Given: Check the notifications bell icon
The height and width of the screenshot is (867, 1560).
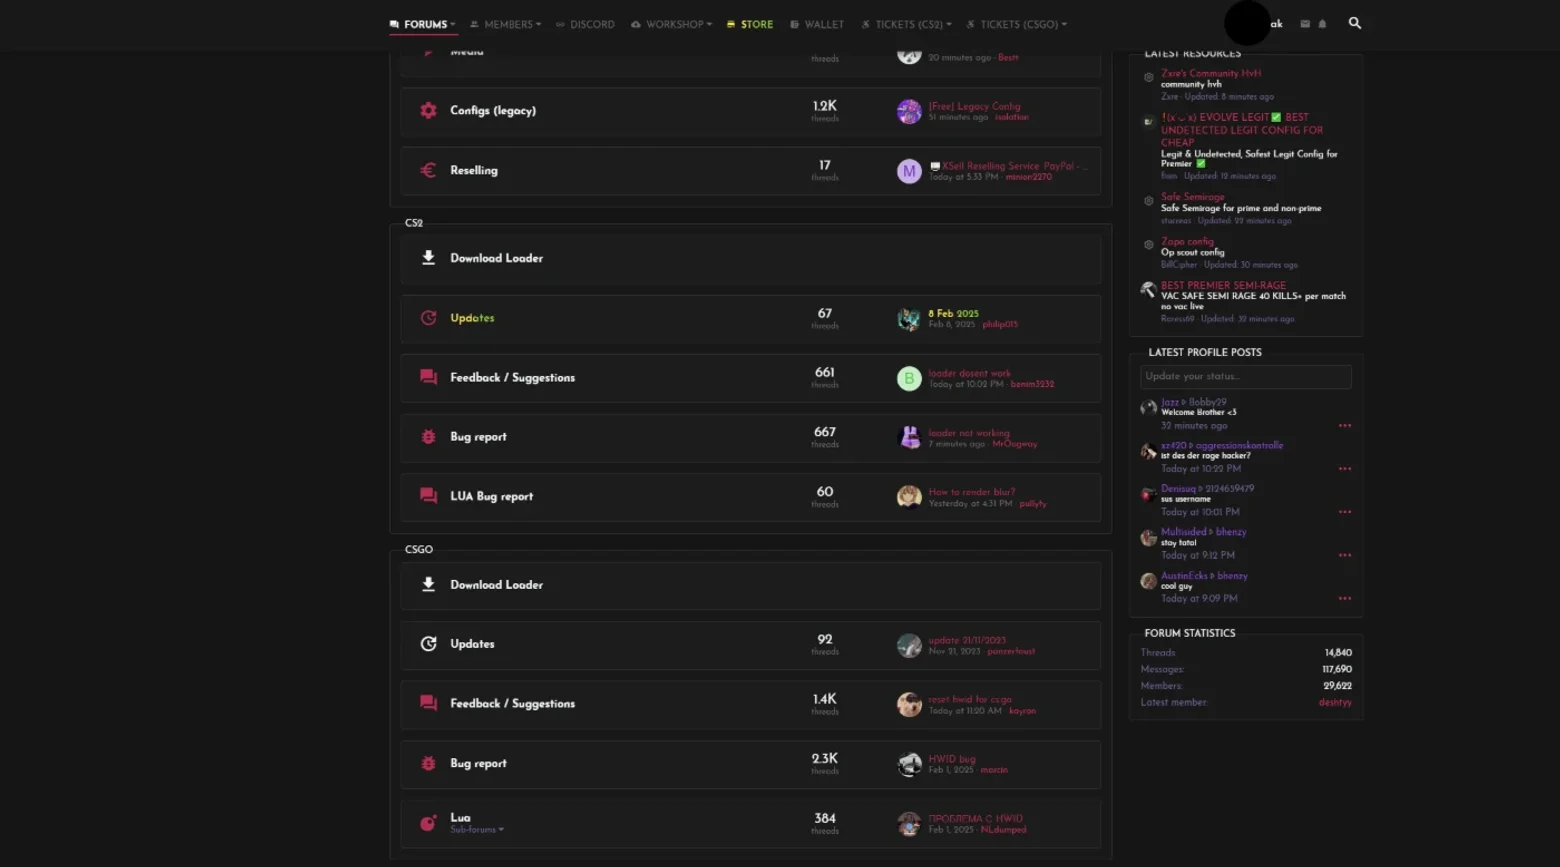Looking at the screenshot, I should (x=1322, y=24).
